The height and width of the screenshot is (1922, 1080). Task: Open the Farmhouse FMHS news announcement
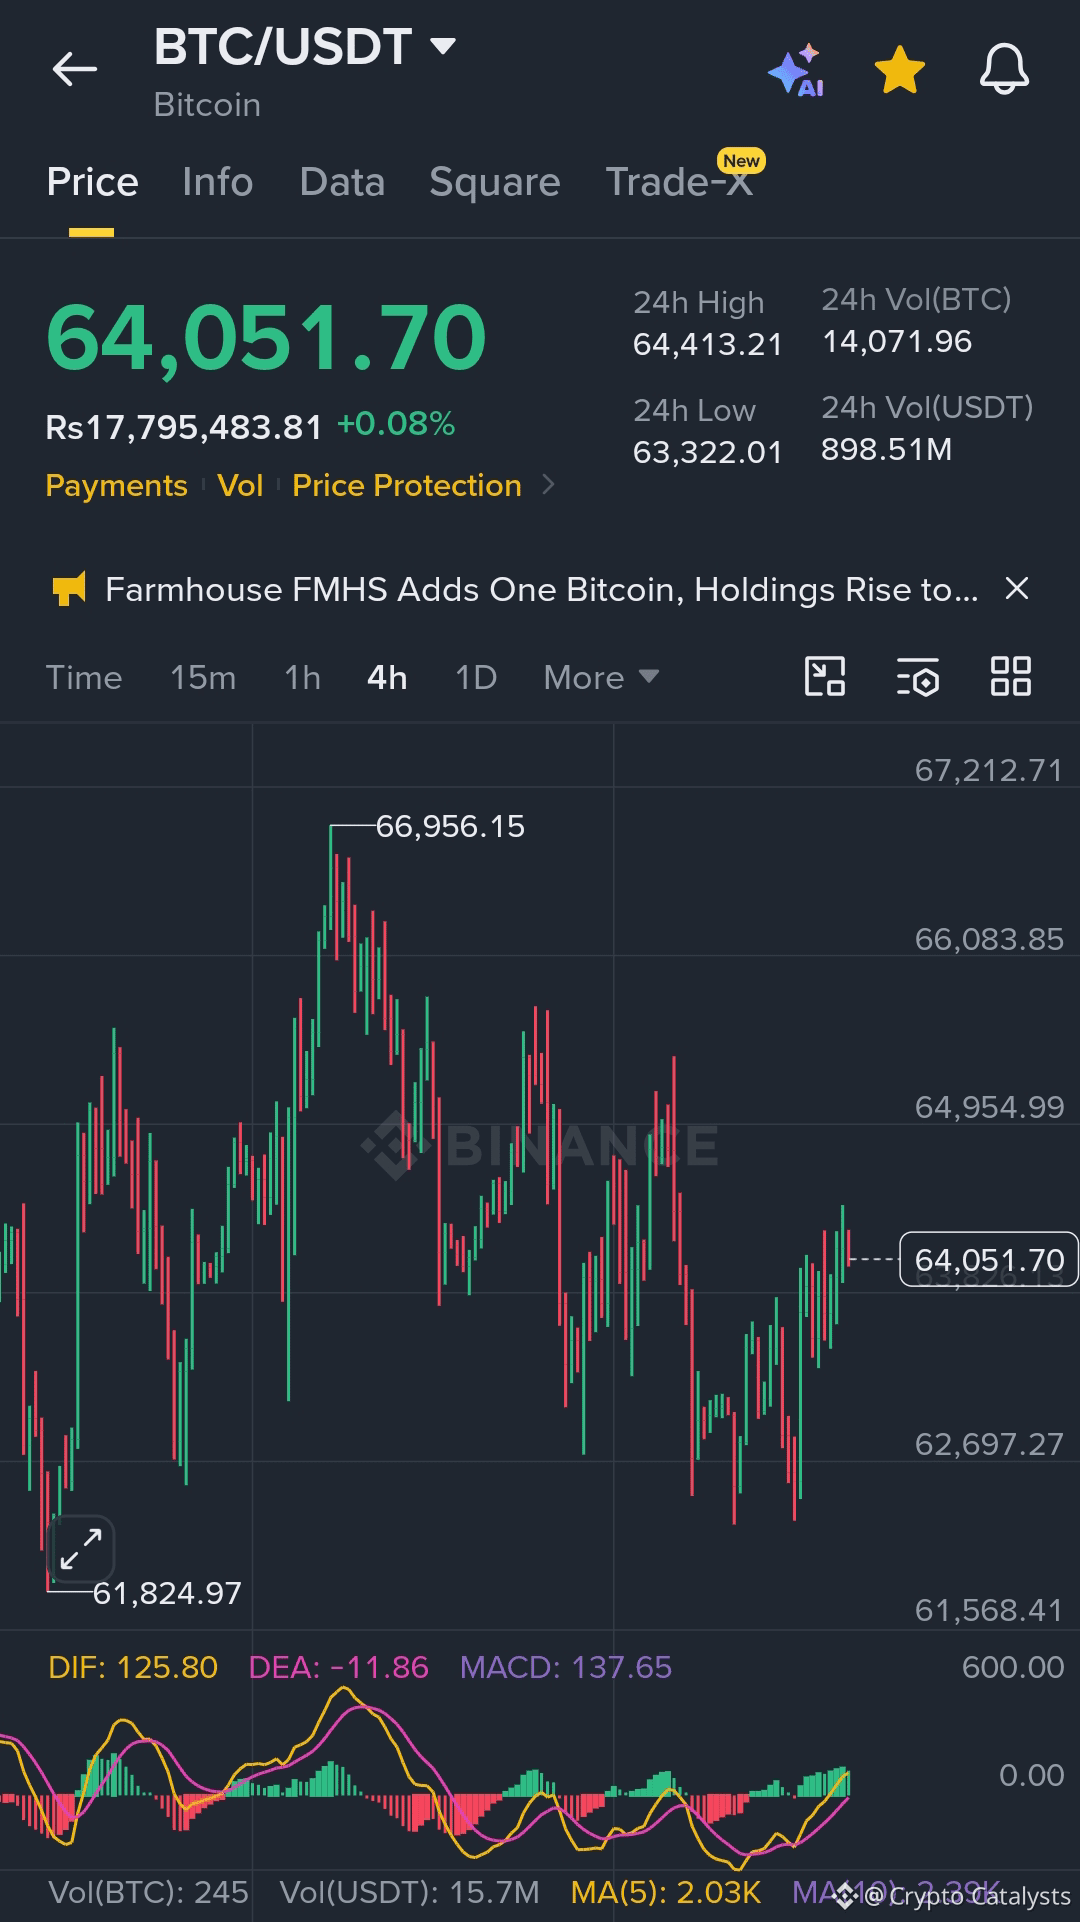coord(541,590)
